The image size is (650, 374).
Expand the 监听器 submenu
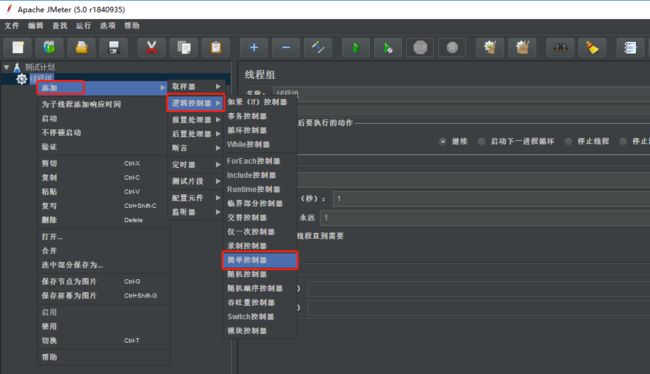coord(196,212)
